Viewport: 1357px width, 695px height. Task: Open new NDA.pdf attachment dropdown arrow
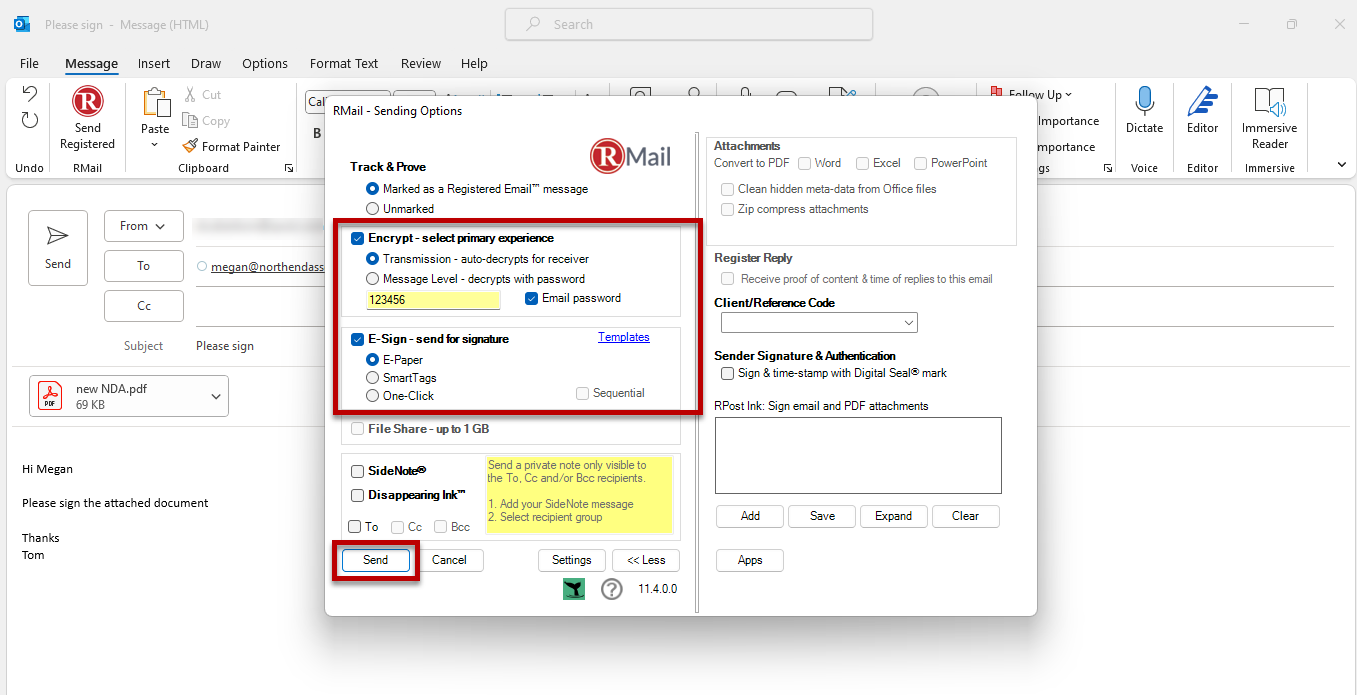[217, 397]
